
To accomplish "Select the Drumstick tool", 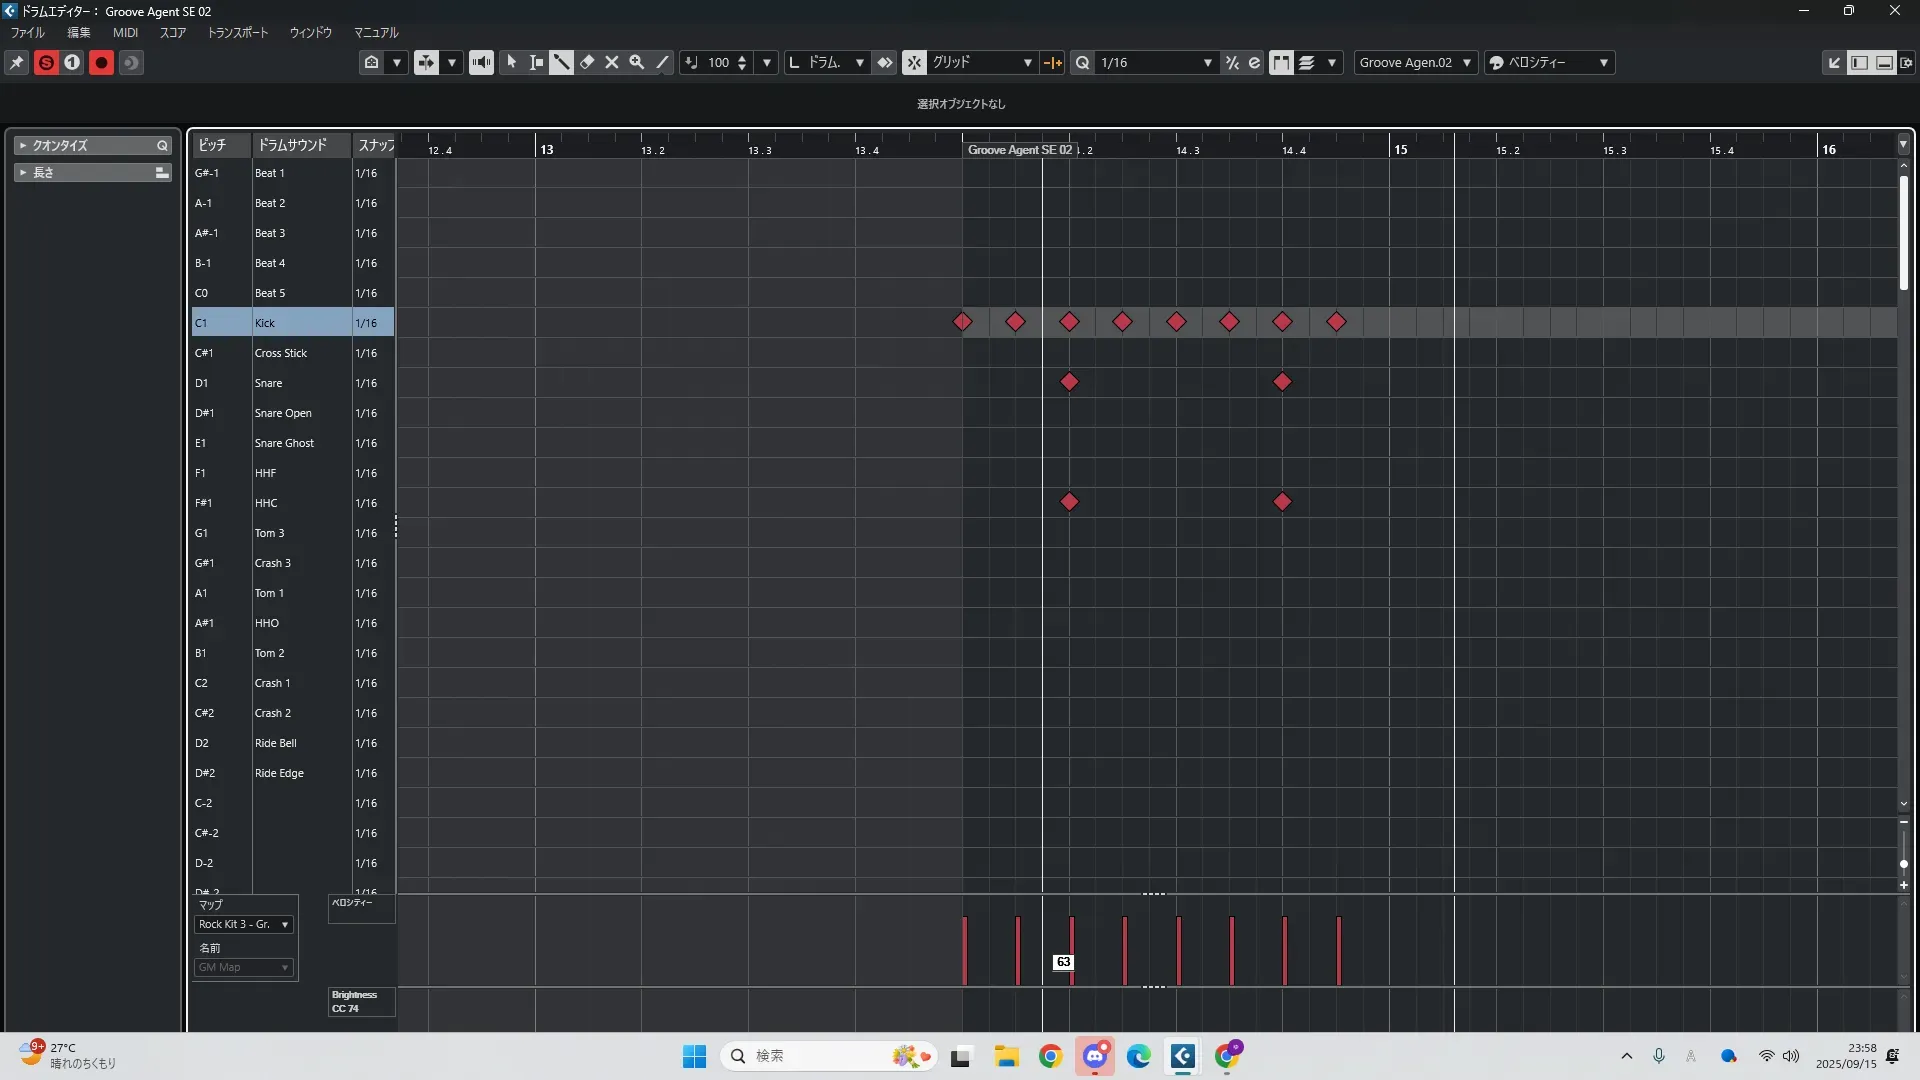I will coord(561,62).
